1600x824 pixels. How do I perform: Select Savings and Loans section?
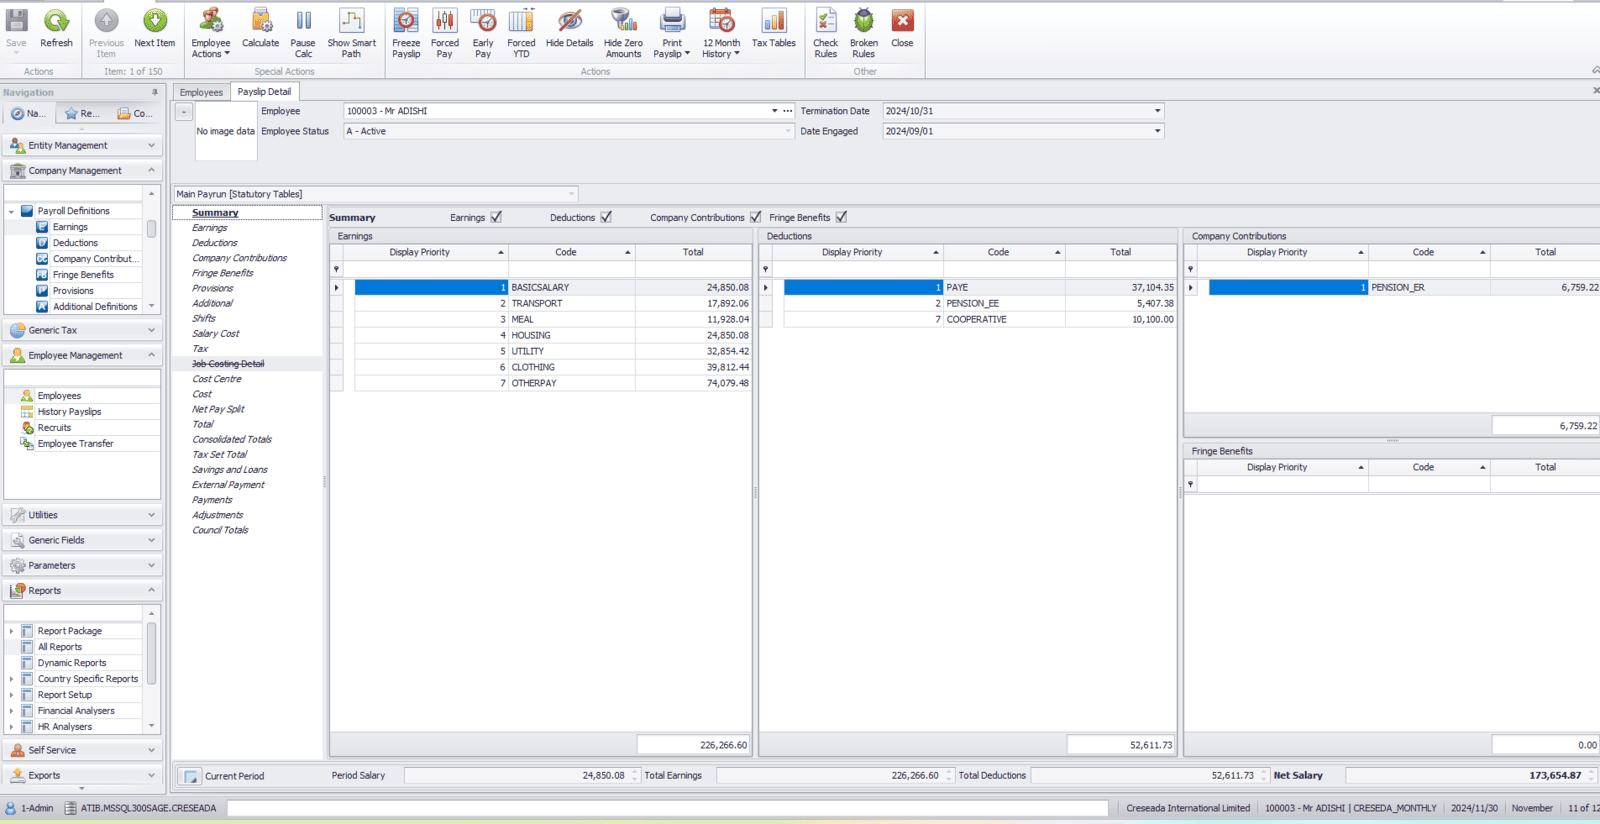[x=229, y=470]
